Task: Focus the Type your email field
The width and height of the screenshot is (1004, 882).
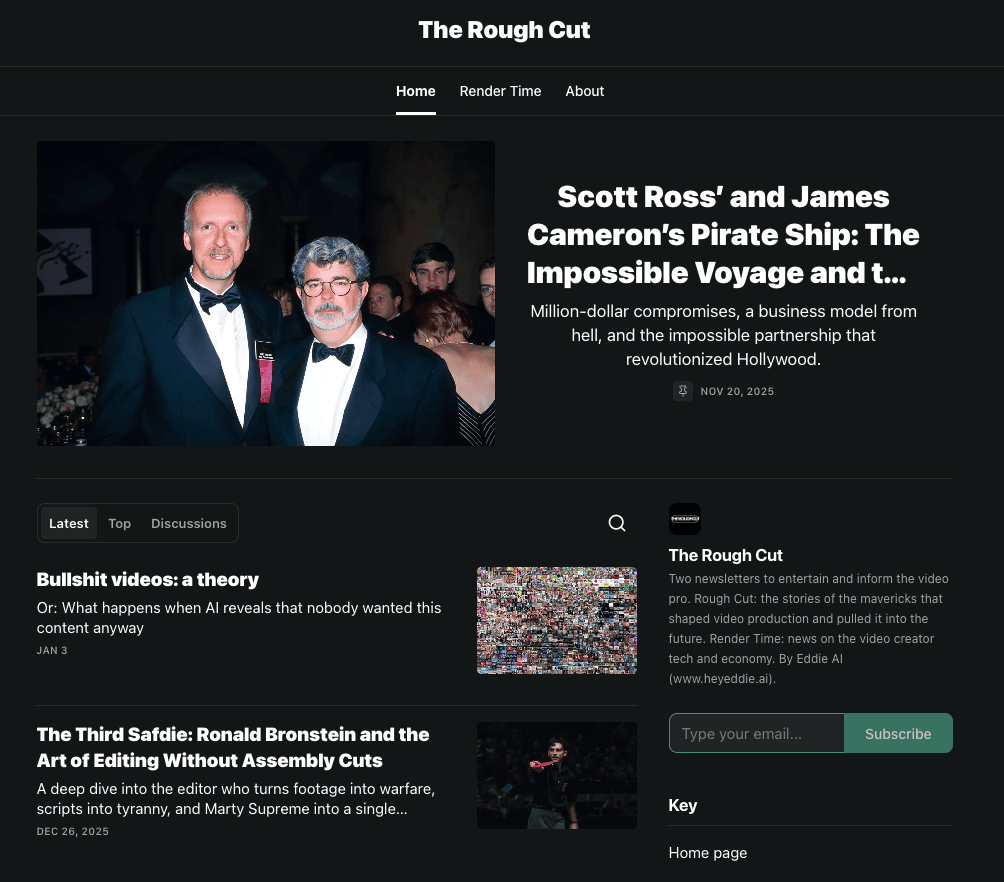Action: coord(756,733)
